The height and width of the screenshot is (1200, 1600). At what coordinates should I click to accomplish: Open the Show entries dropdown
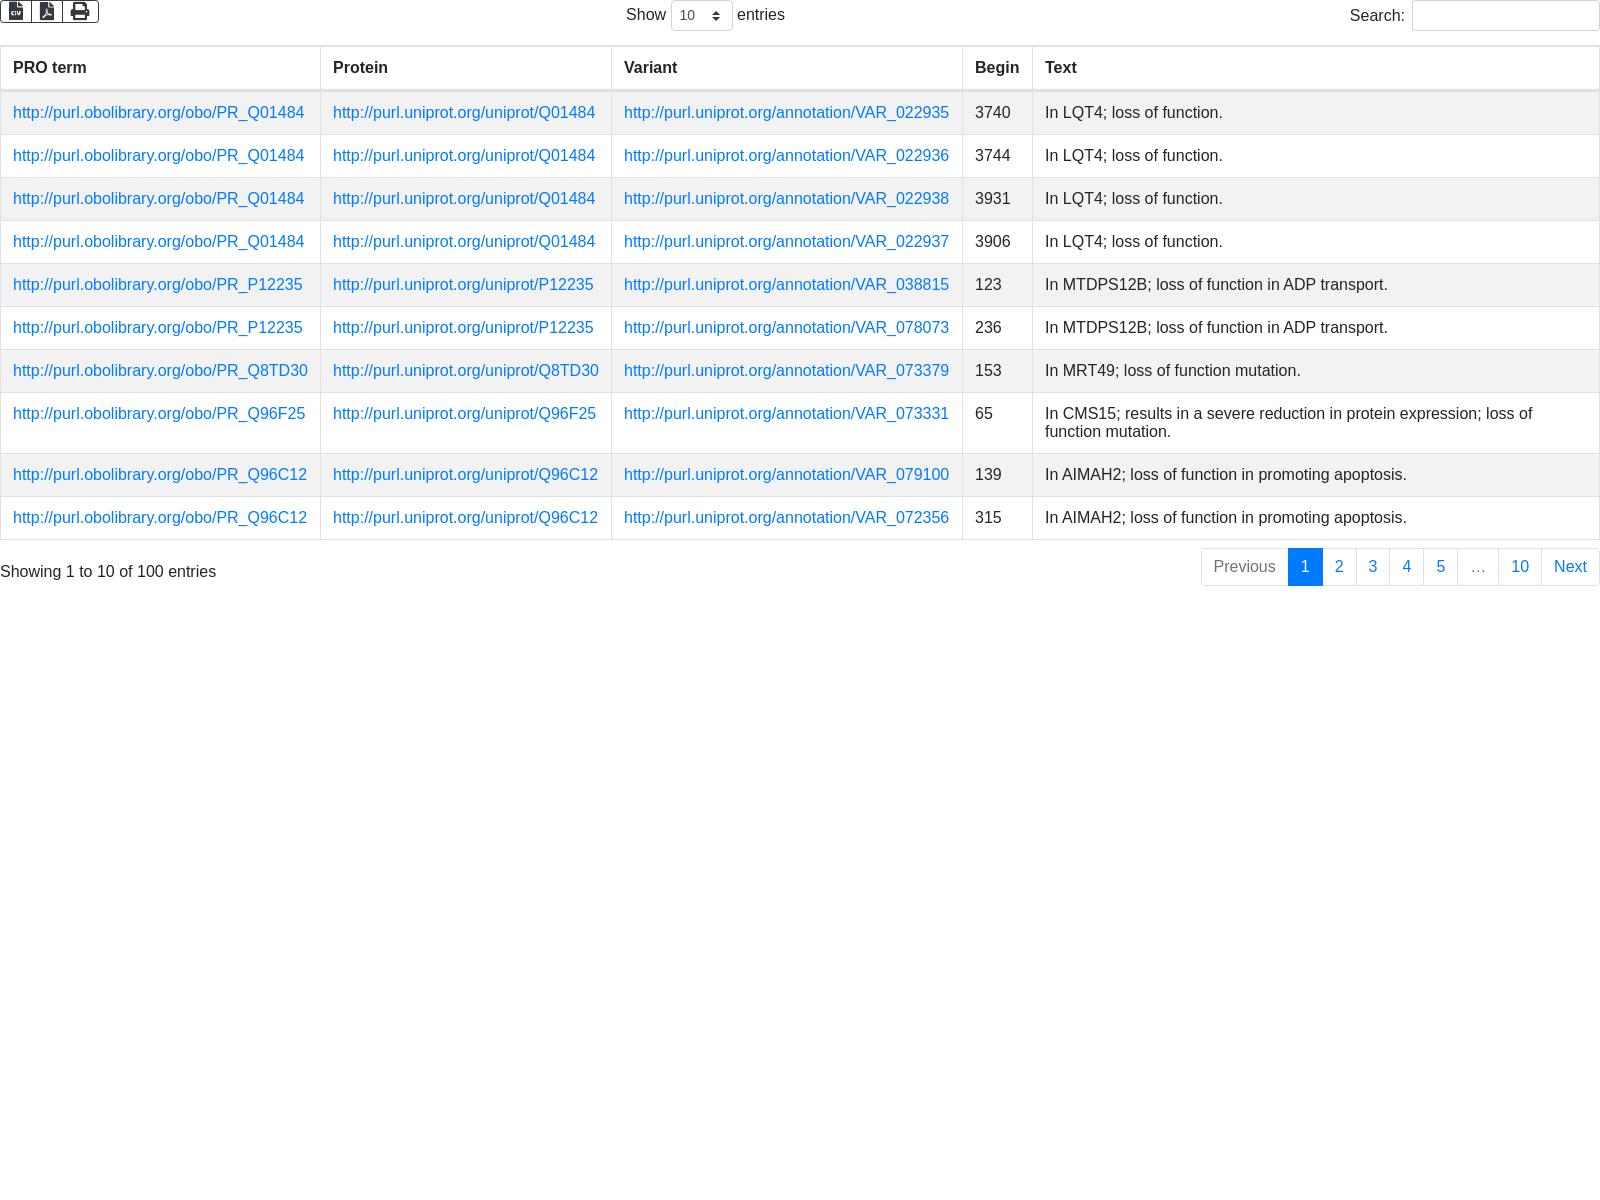click(701, 16)
